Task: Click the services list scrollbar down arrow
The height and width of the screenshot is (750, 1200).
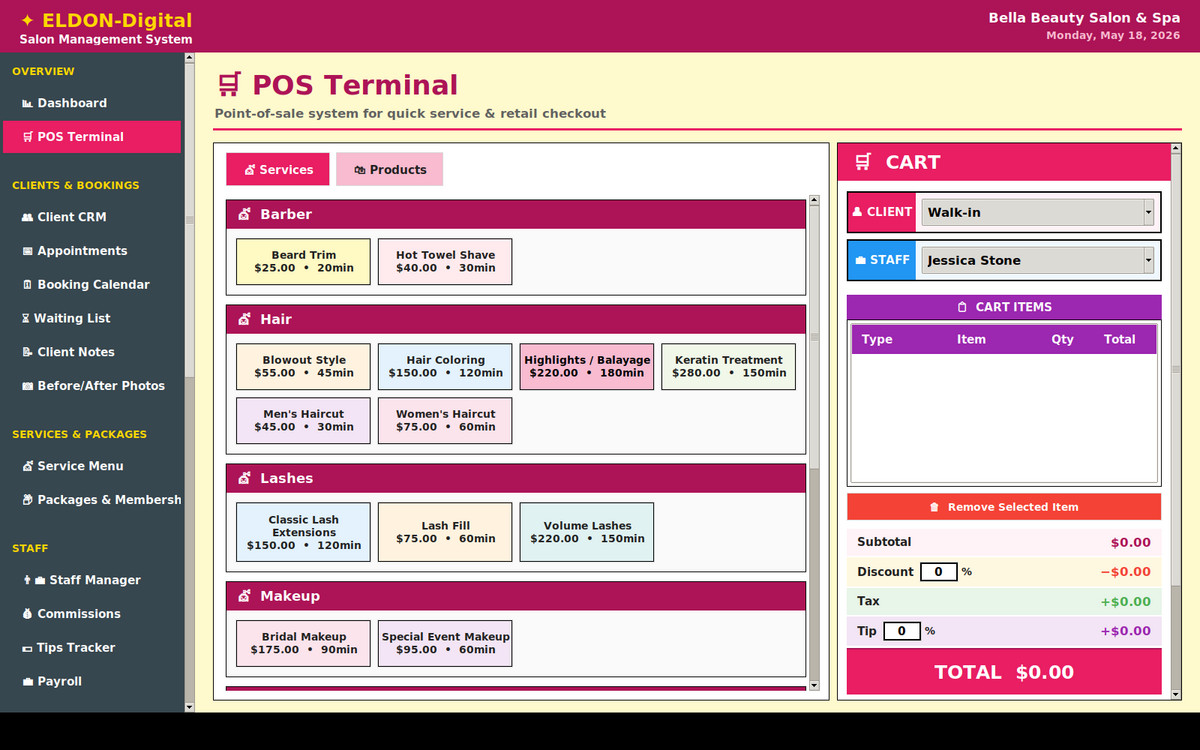Action: point(814,685)
